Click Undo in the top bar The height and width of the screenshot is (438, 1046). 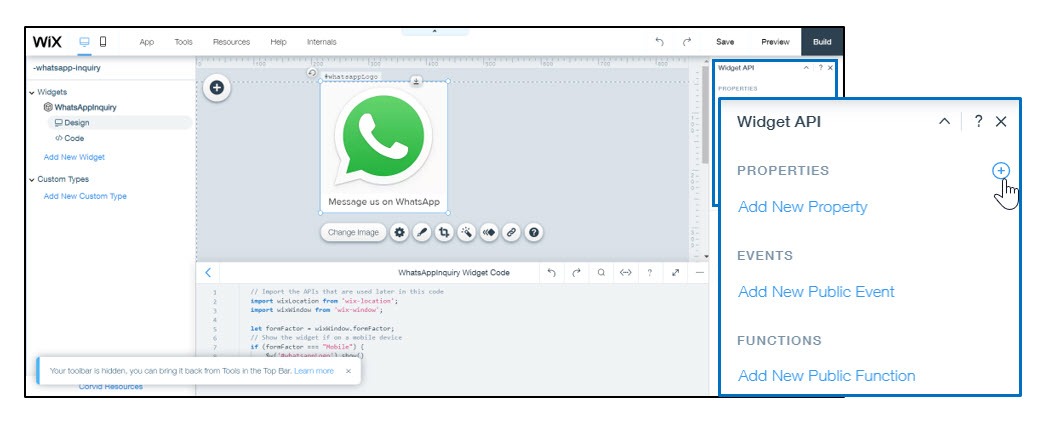(660, 42)
